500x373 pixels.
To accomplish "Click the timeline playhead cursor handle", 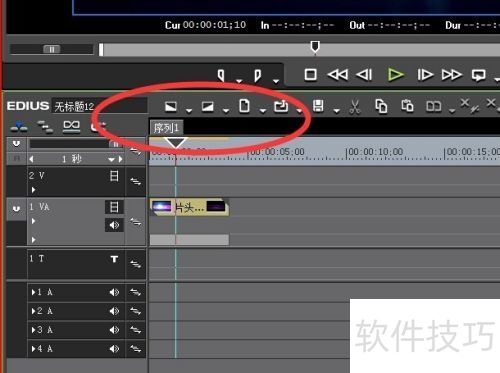I will (x=175, y=143).
